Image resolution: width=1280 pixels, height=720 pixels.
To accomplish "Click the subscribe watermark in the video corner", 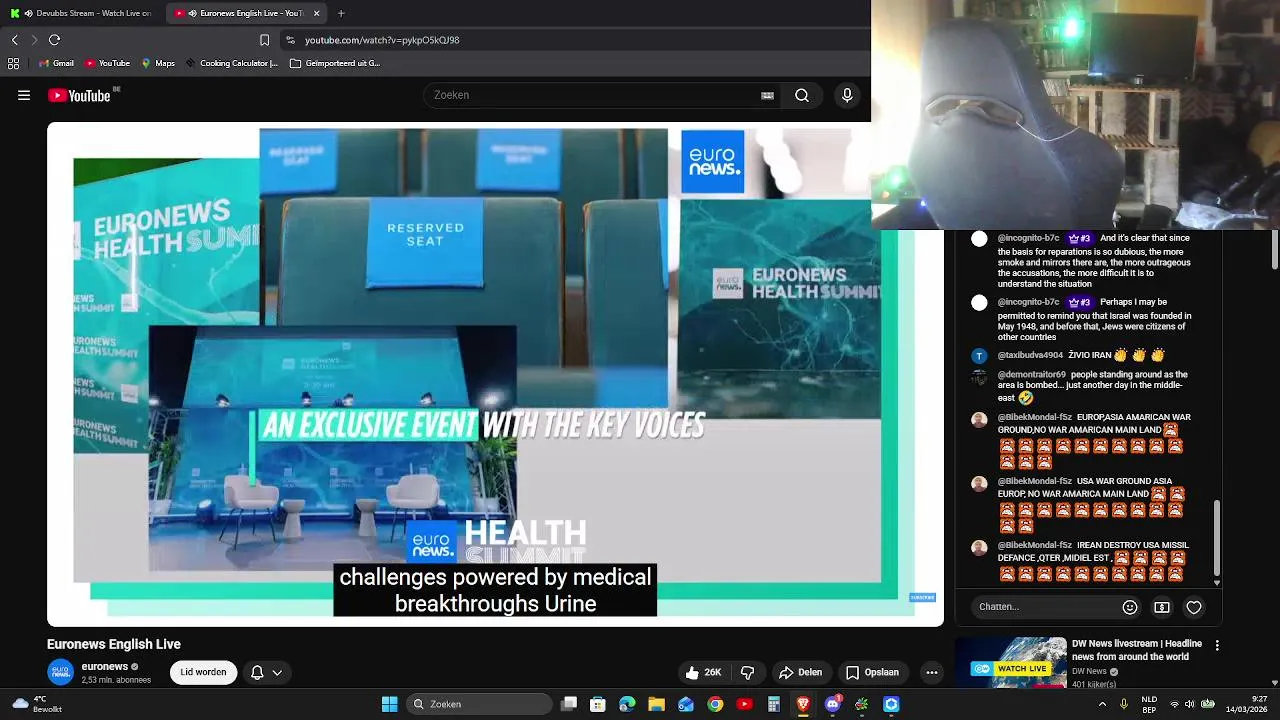I will point(922,598).
